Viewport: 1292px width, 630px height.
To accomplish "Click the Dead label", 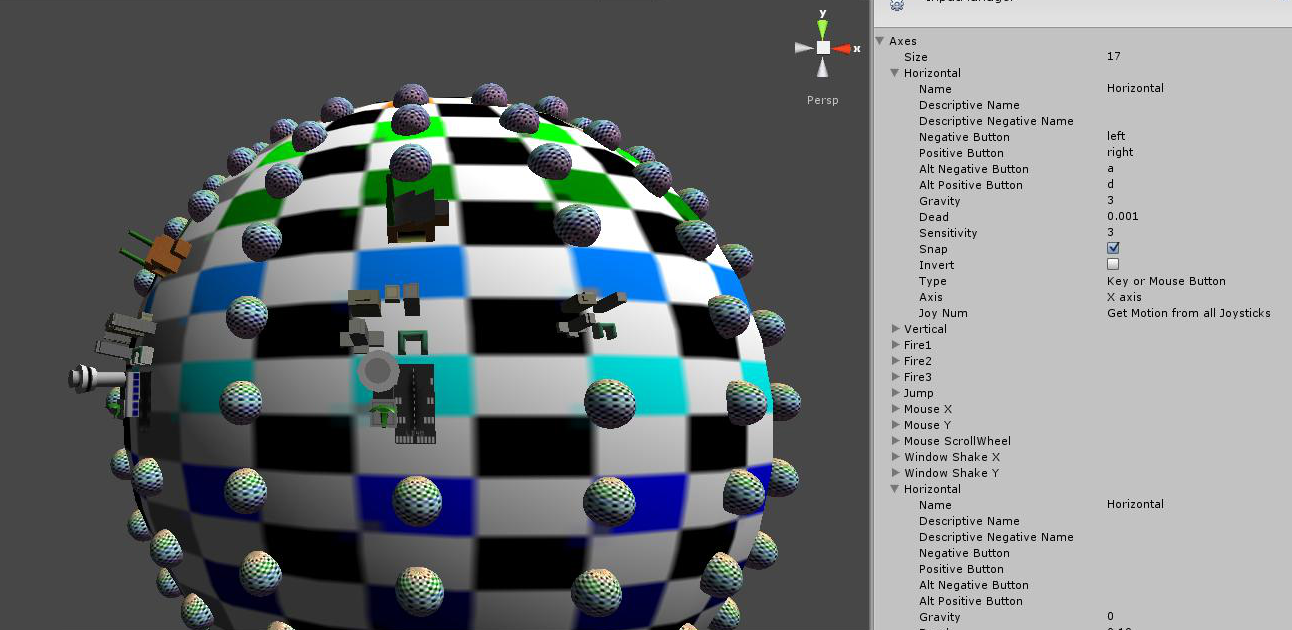I will click(934, 217).
